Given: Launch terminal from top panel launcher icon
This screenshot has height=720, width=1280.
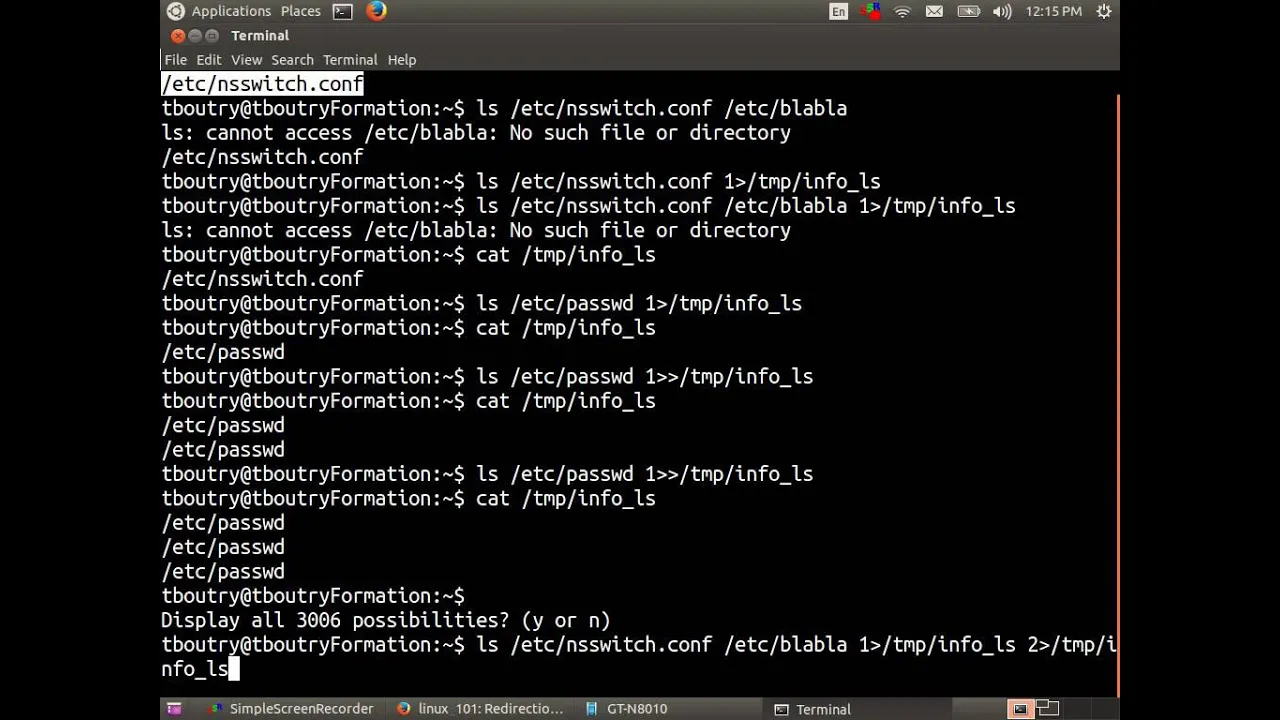Looking at the screenshot, I should [x=343, y=11].
